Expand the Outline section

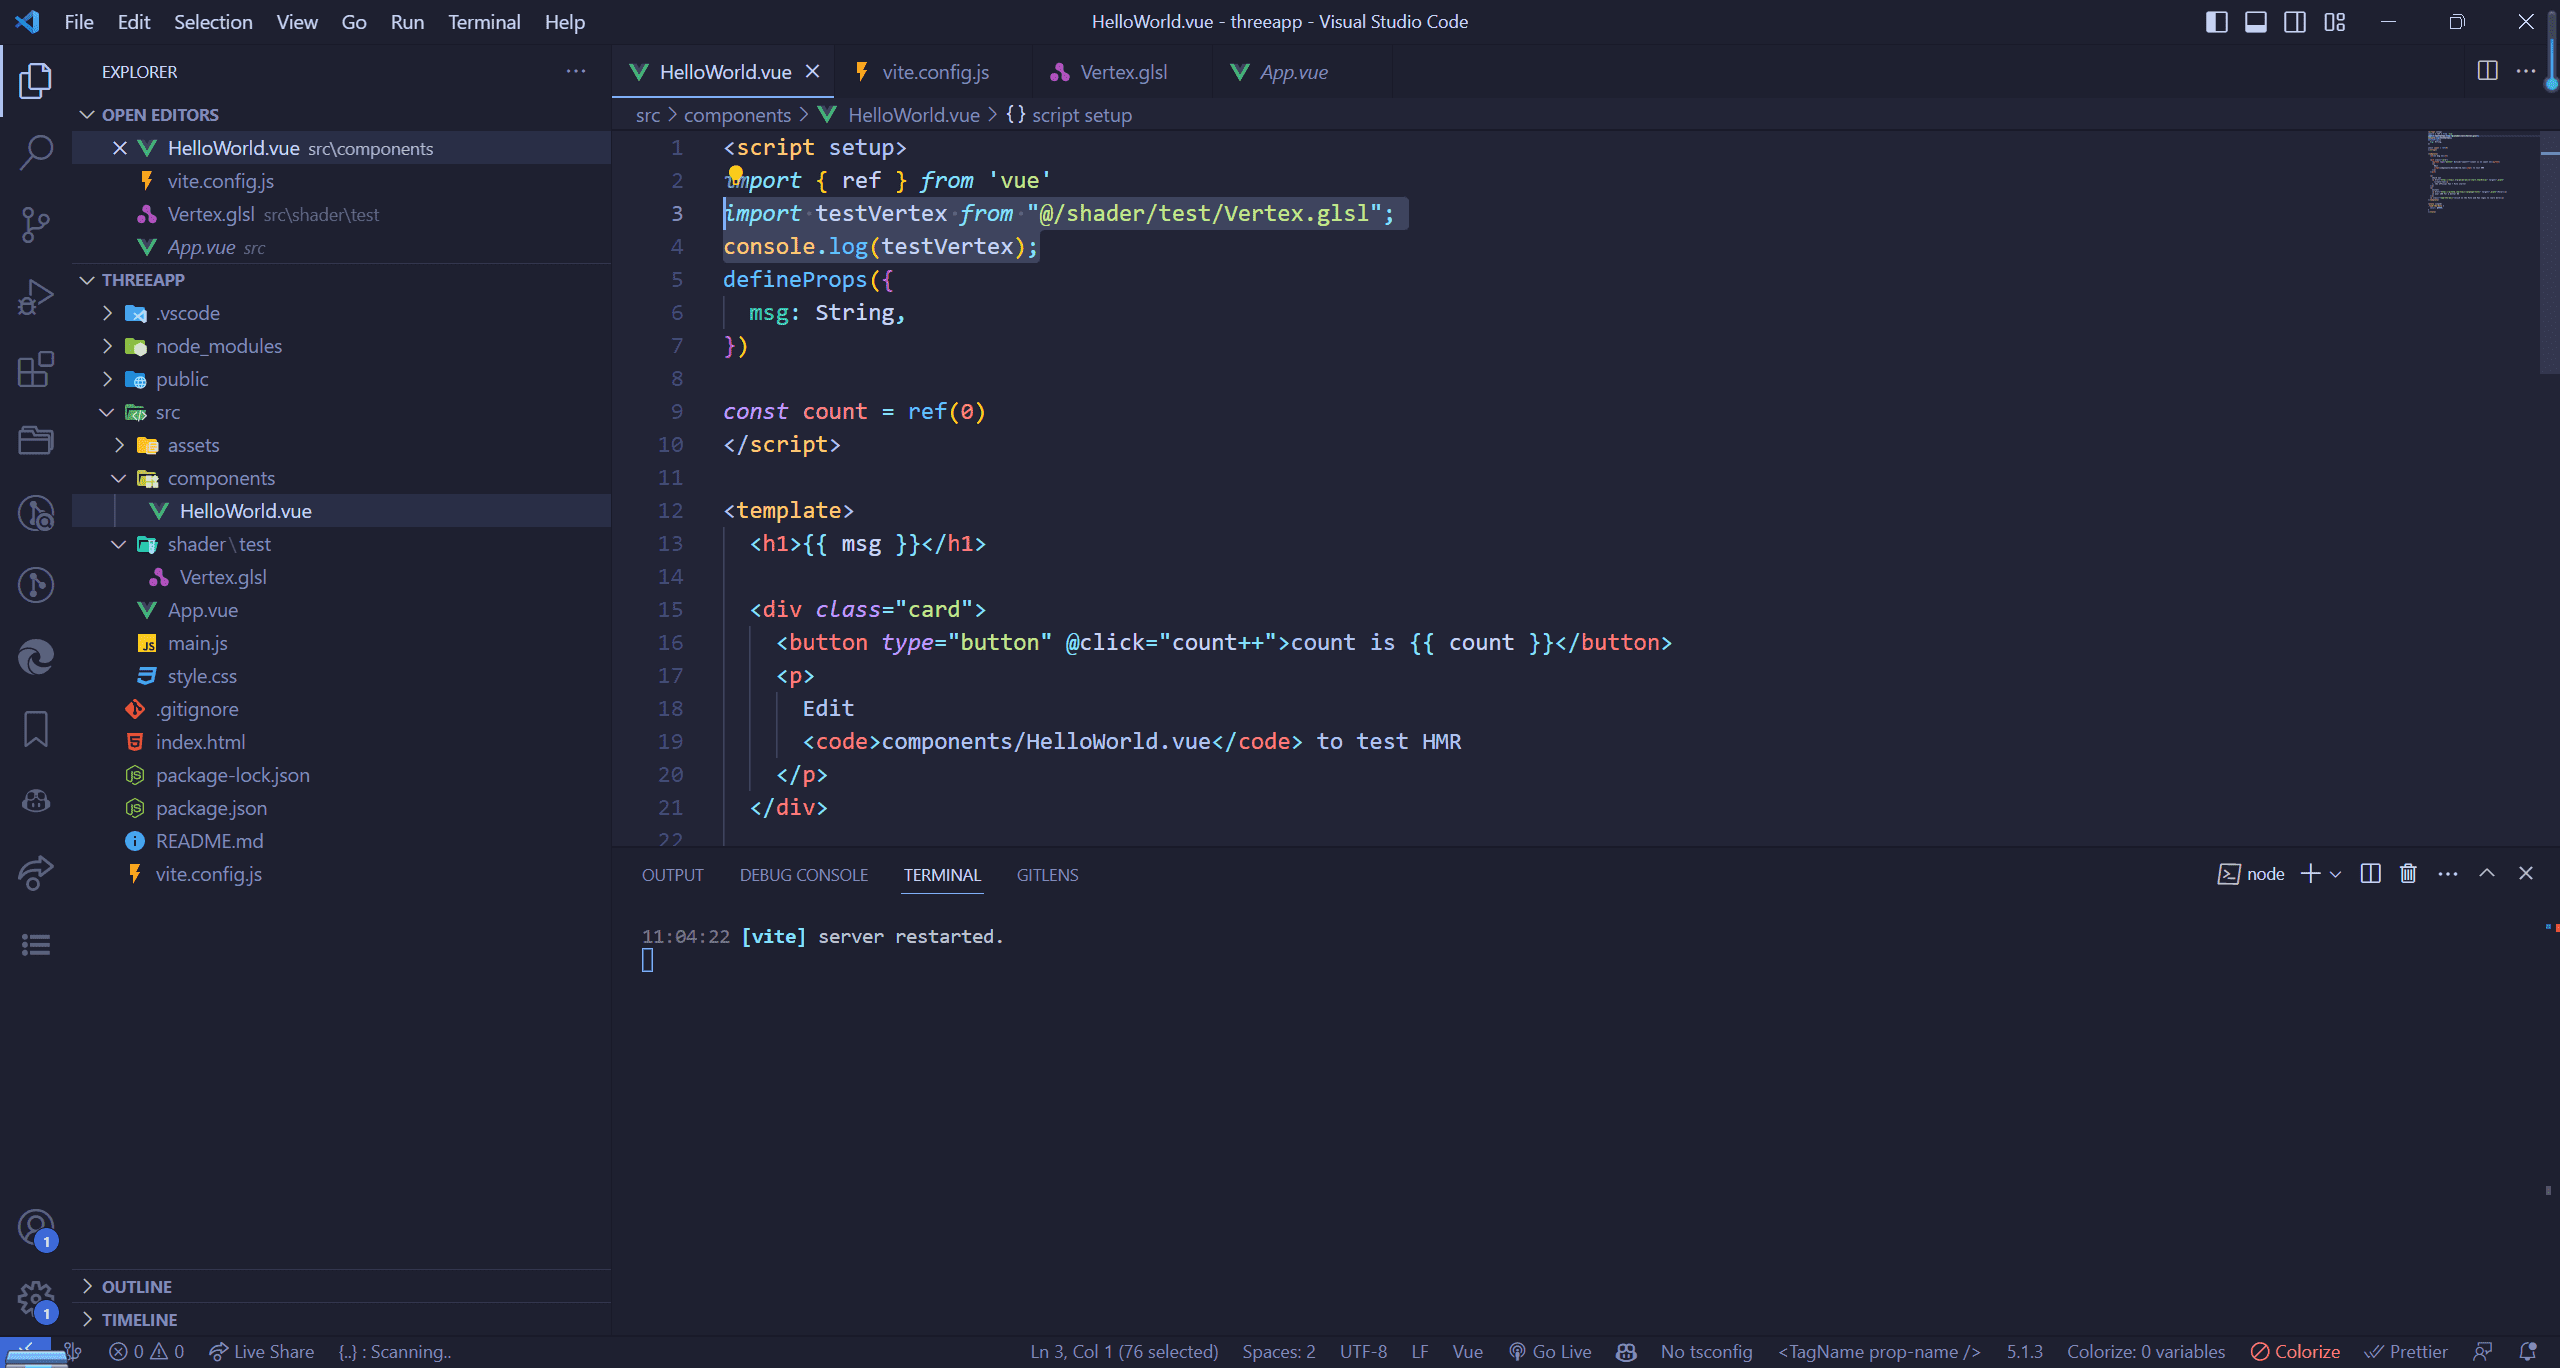(87, 1286)
